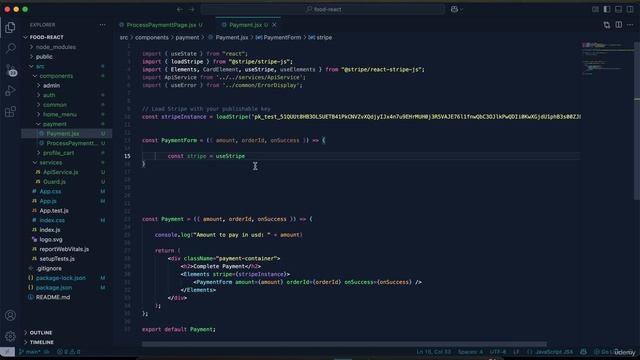Screen dimensions: 640x360
Task: Open index.css in the explorer
Action: tap(52, 220)
